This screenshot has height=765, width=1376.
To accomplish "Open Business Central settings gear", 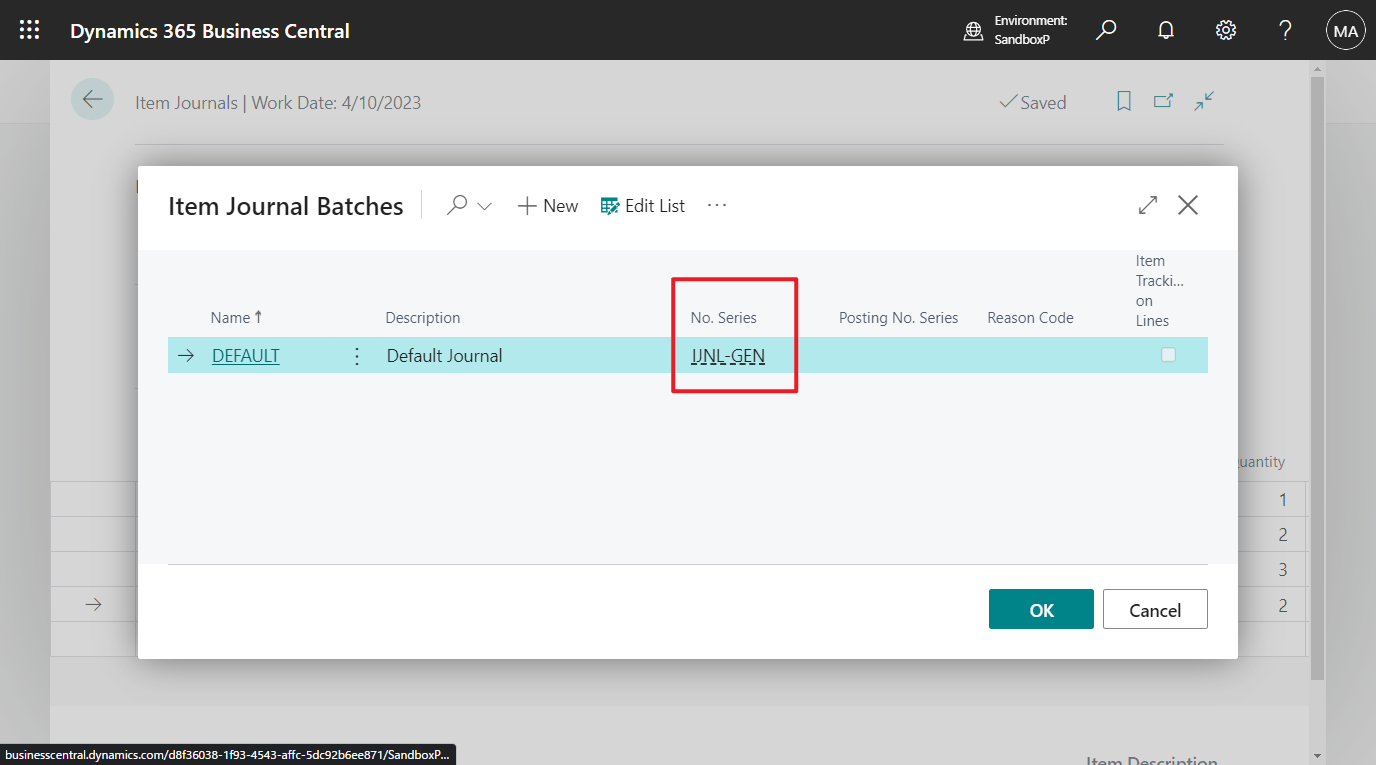I will point(1226,29).
